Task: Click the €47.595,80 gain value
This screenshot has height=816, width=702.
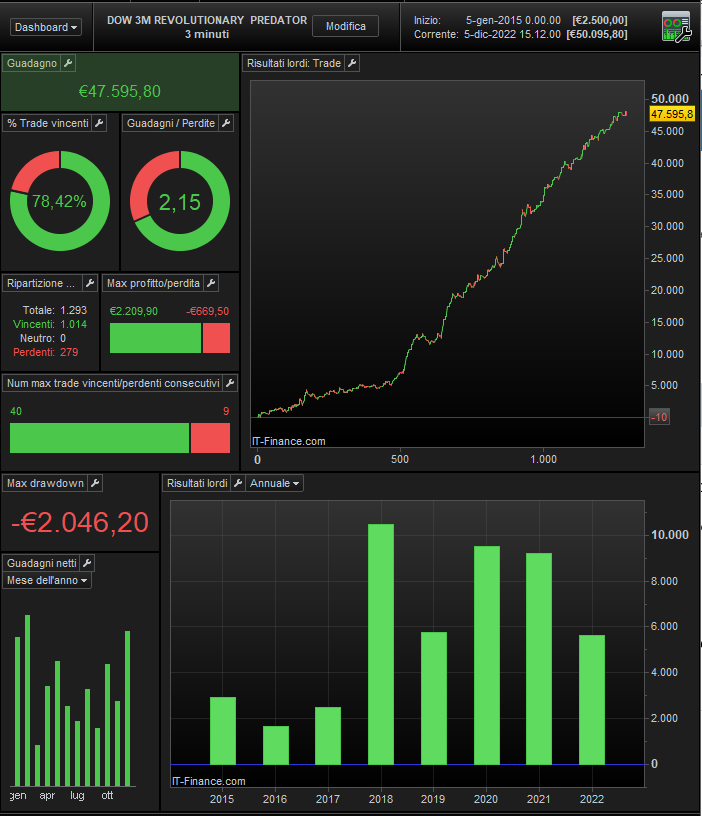Action: (120, 92)
